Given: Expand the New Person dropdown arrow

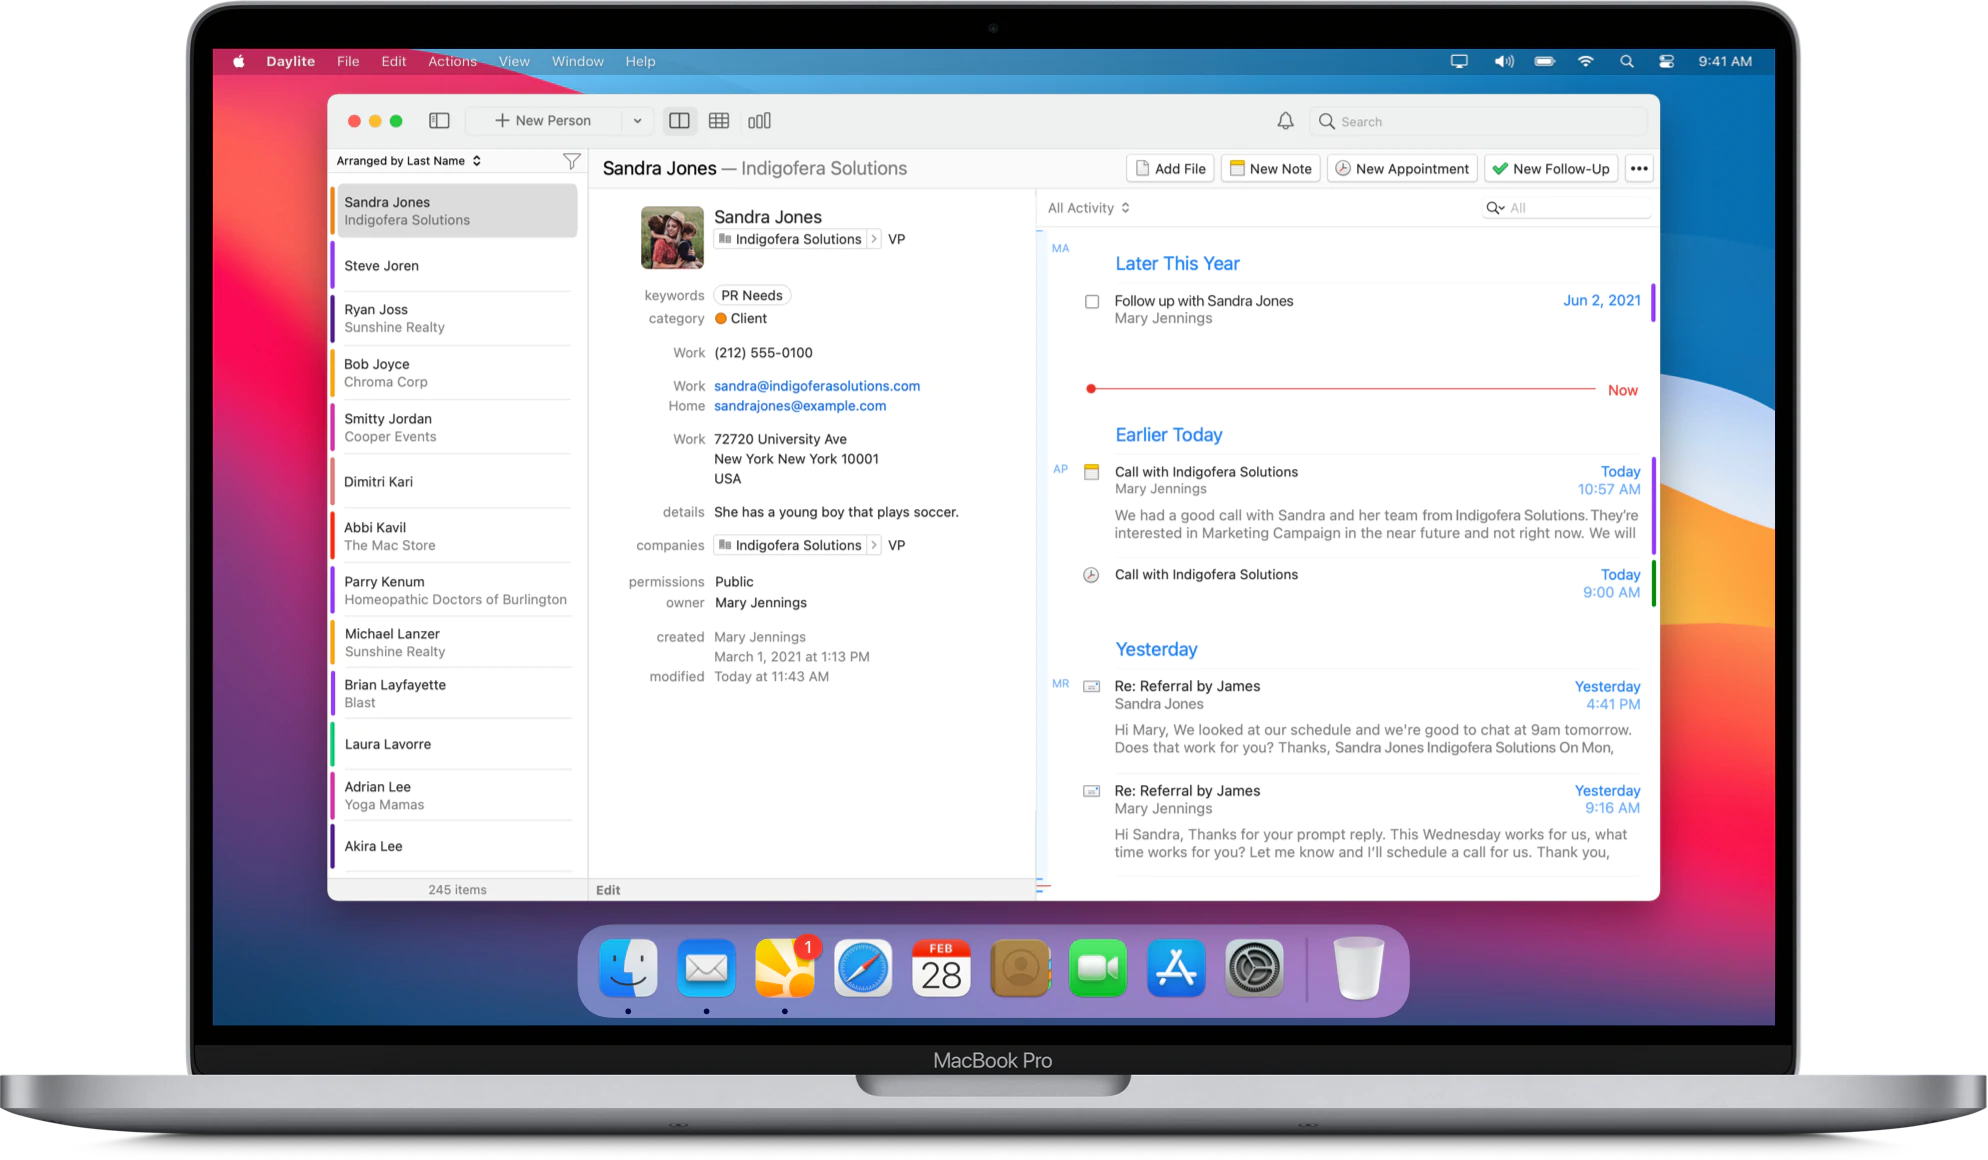Looking at the screenshot, I should pos(637,121).
